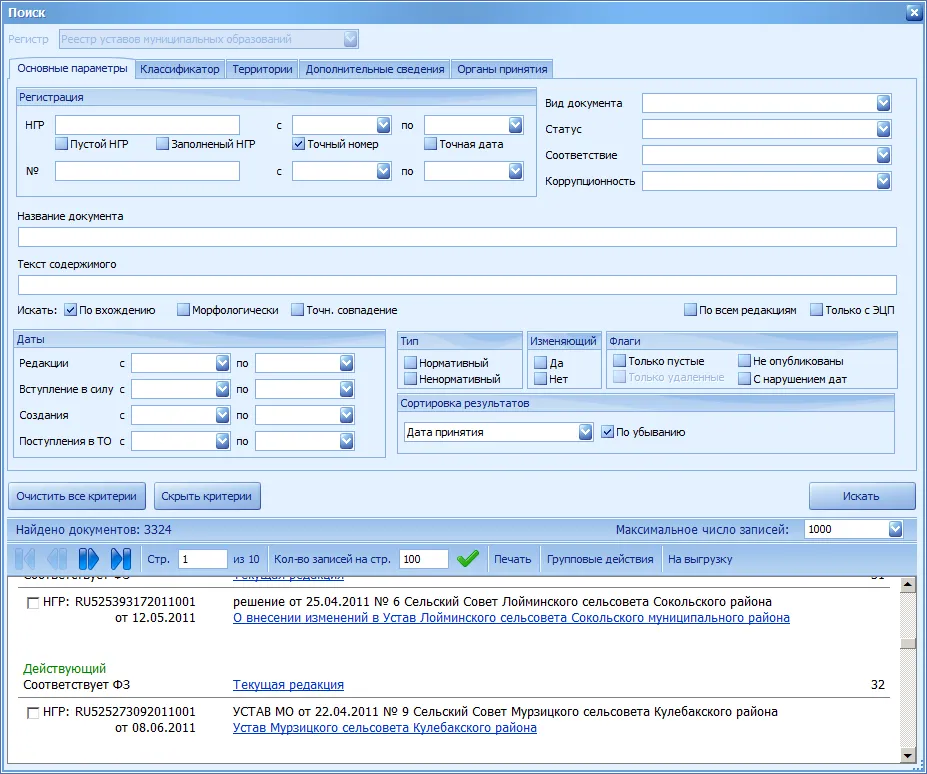Click the page number field

point(203,559)
